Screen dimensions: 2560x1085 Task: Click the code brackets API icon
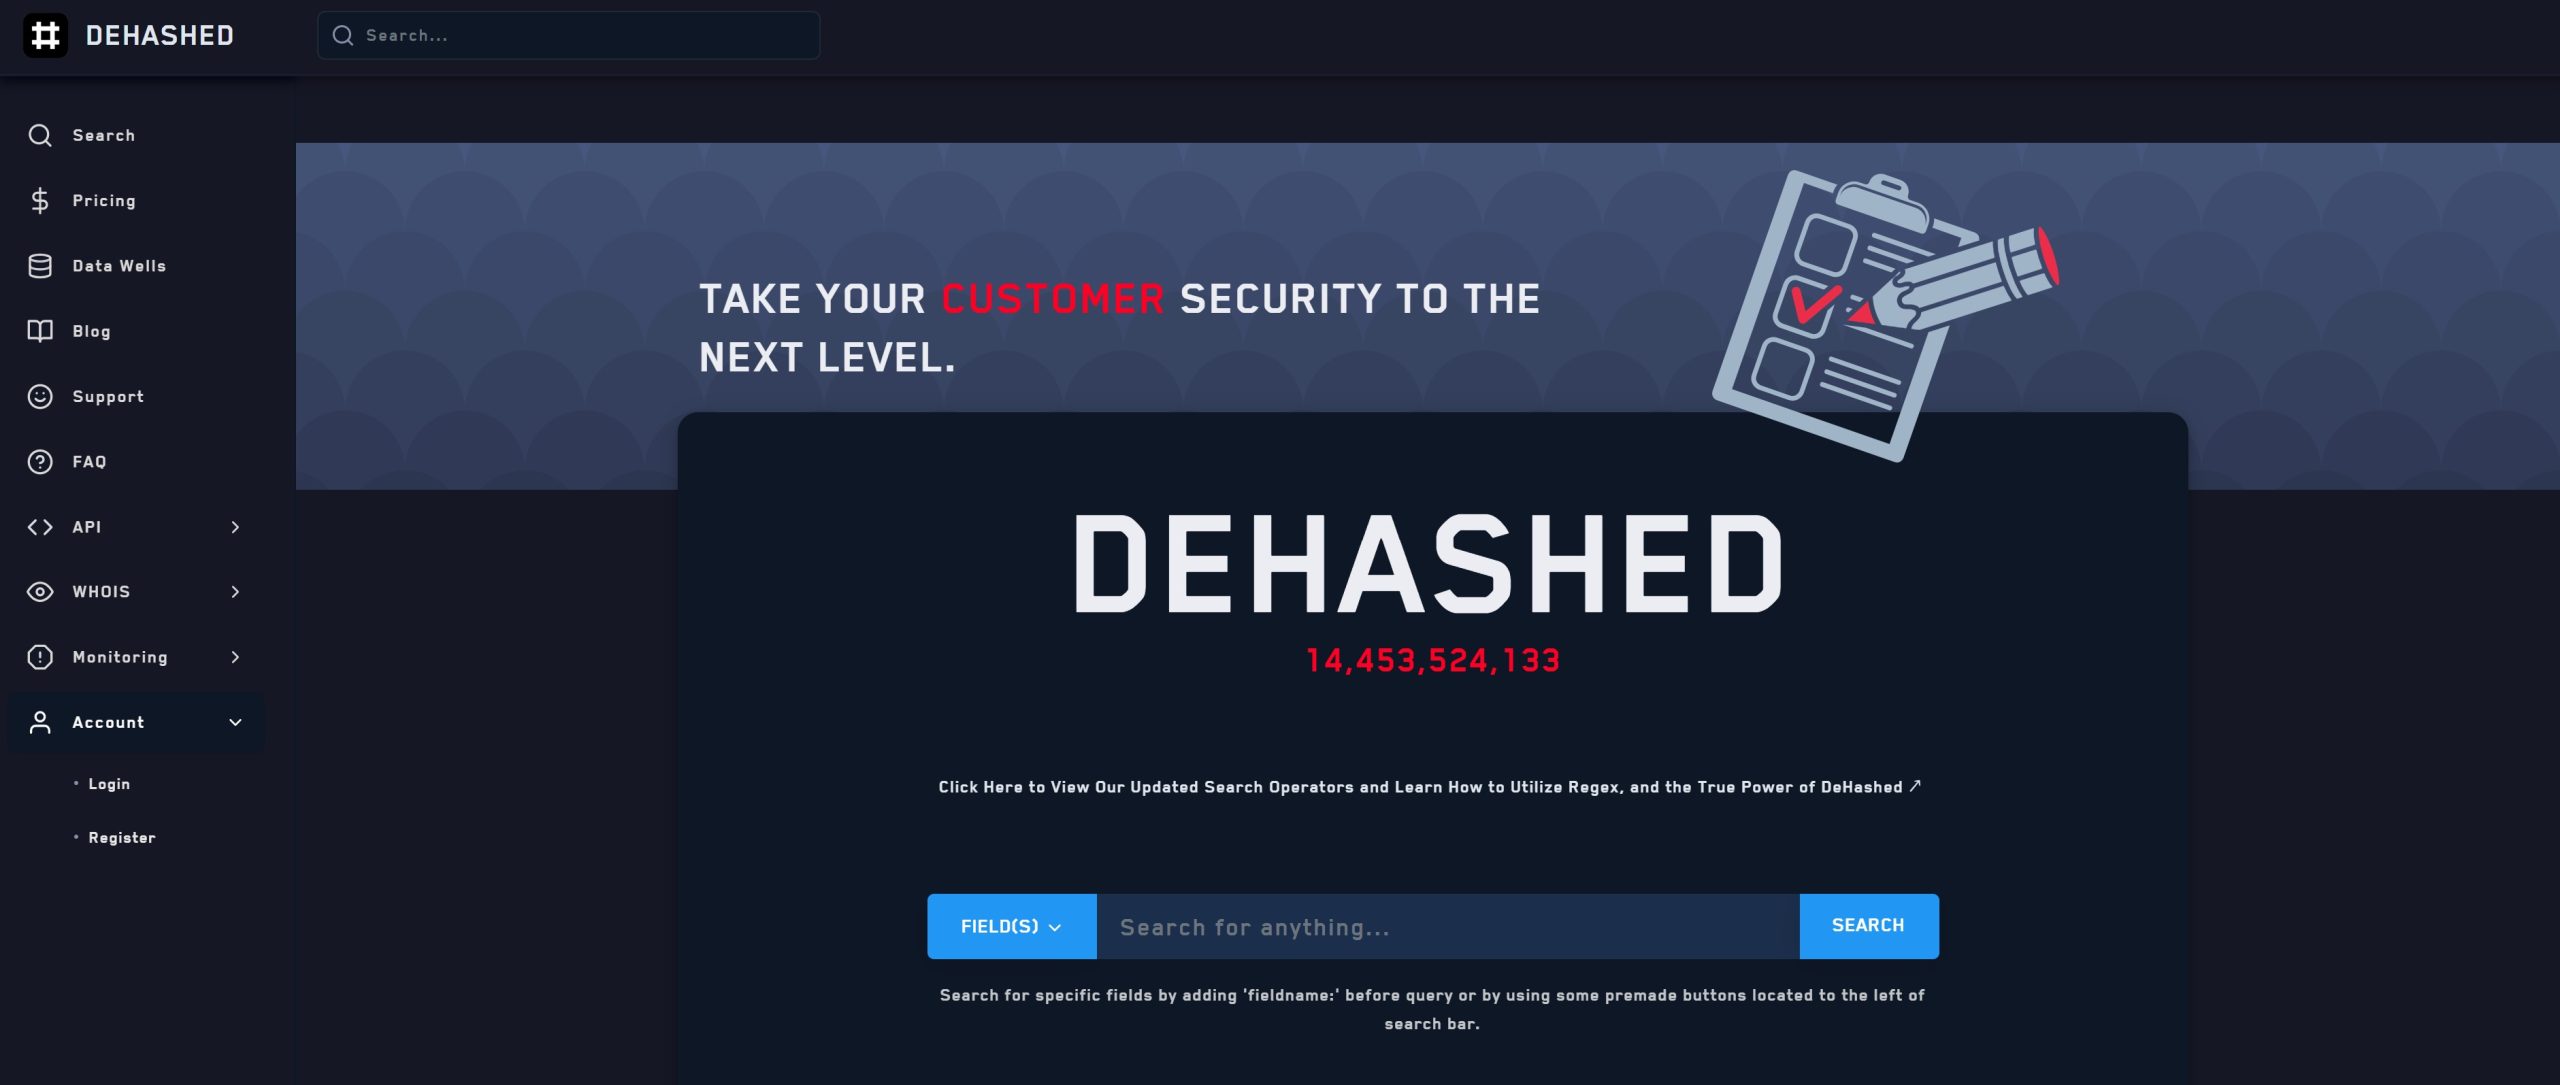(x=40, y=526)
